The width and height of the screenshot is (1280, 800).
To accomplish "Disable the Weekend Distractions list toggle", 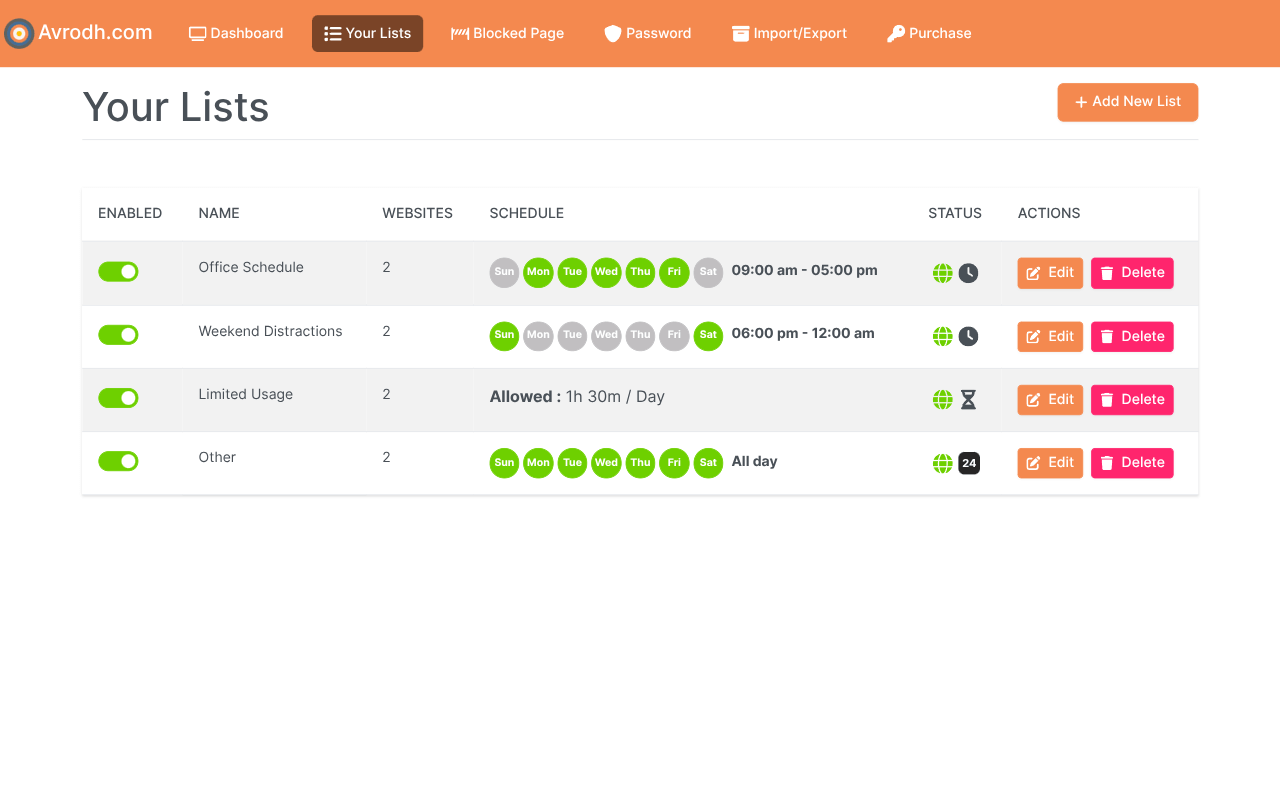I will [118, 335].
